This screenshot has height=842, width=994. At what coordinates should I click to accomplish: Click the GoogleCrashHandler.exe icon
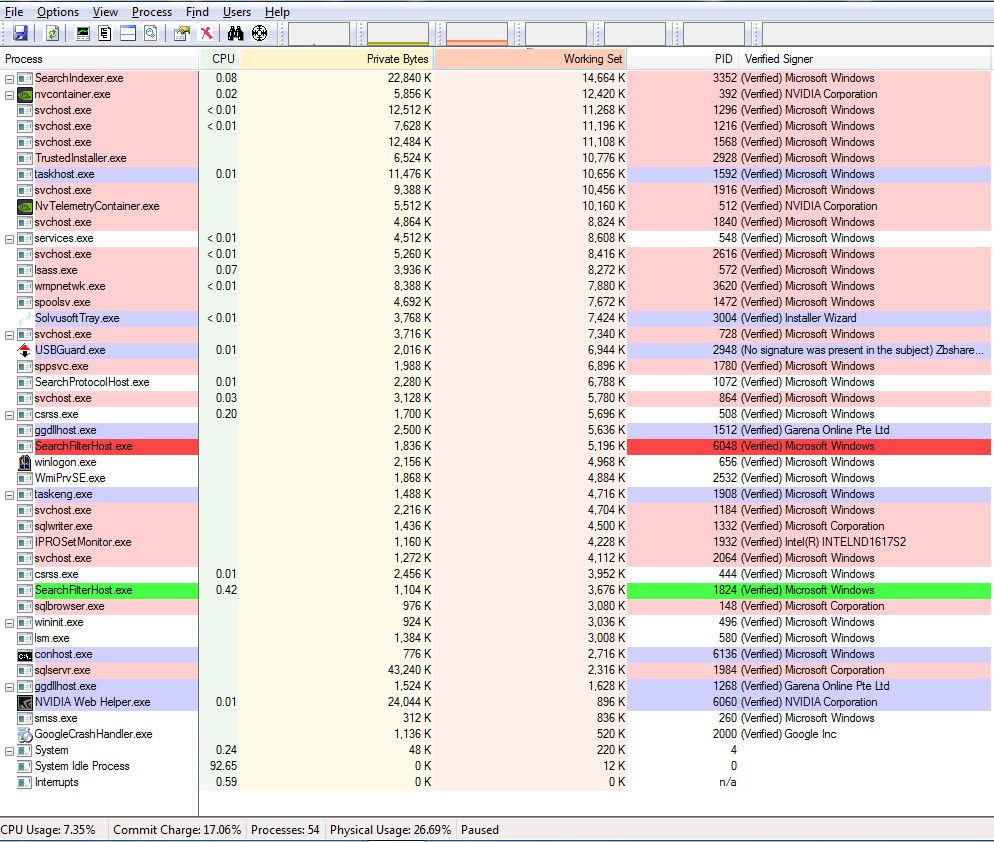[25, 734]
